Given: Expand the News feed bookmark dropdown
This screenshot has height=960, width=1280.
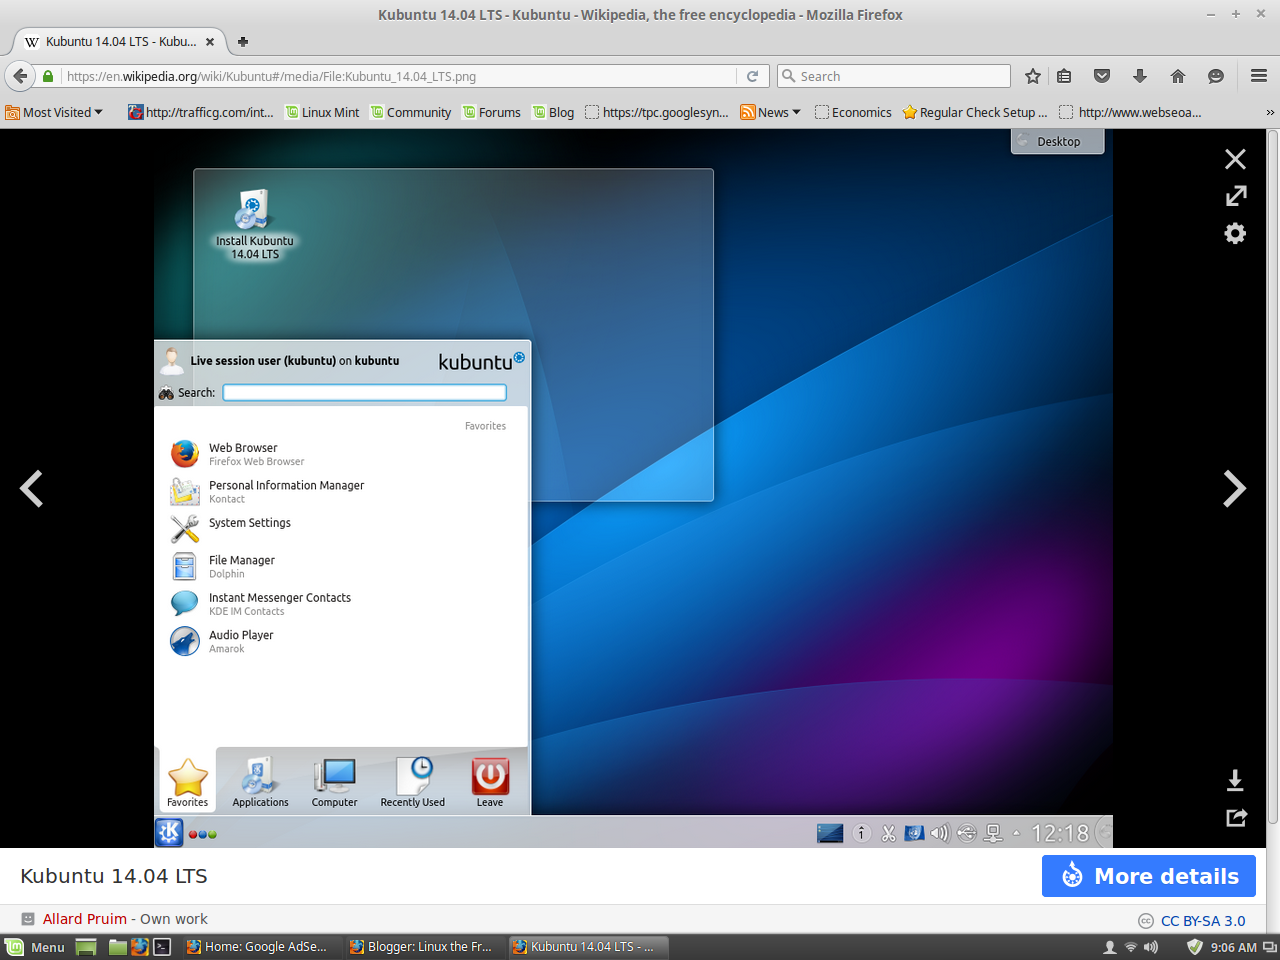Looking at the screenshot, I should (x=770, y=112).
